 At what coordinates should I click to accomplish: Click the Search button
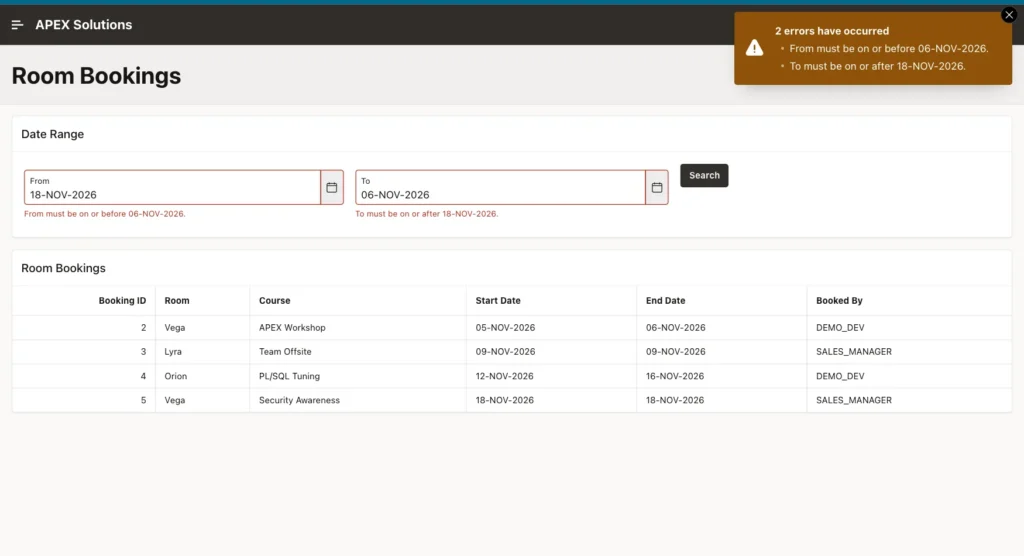704,175
